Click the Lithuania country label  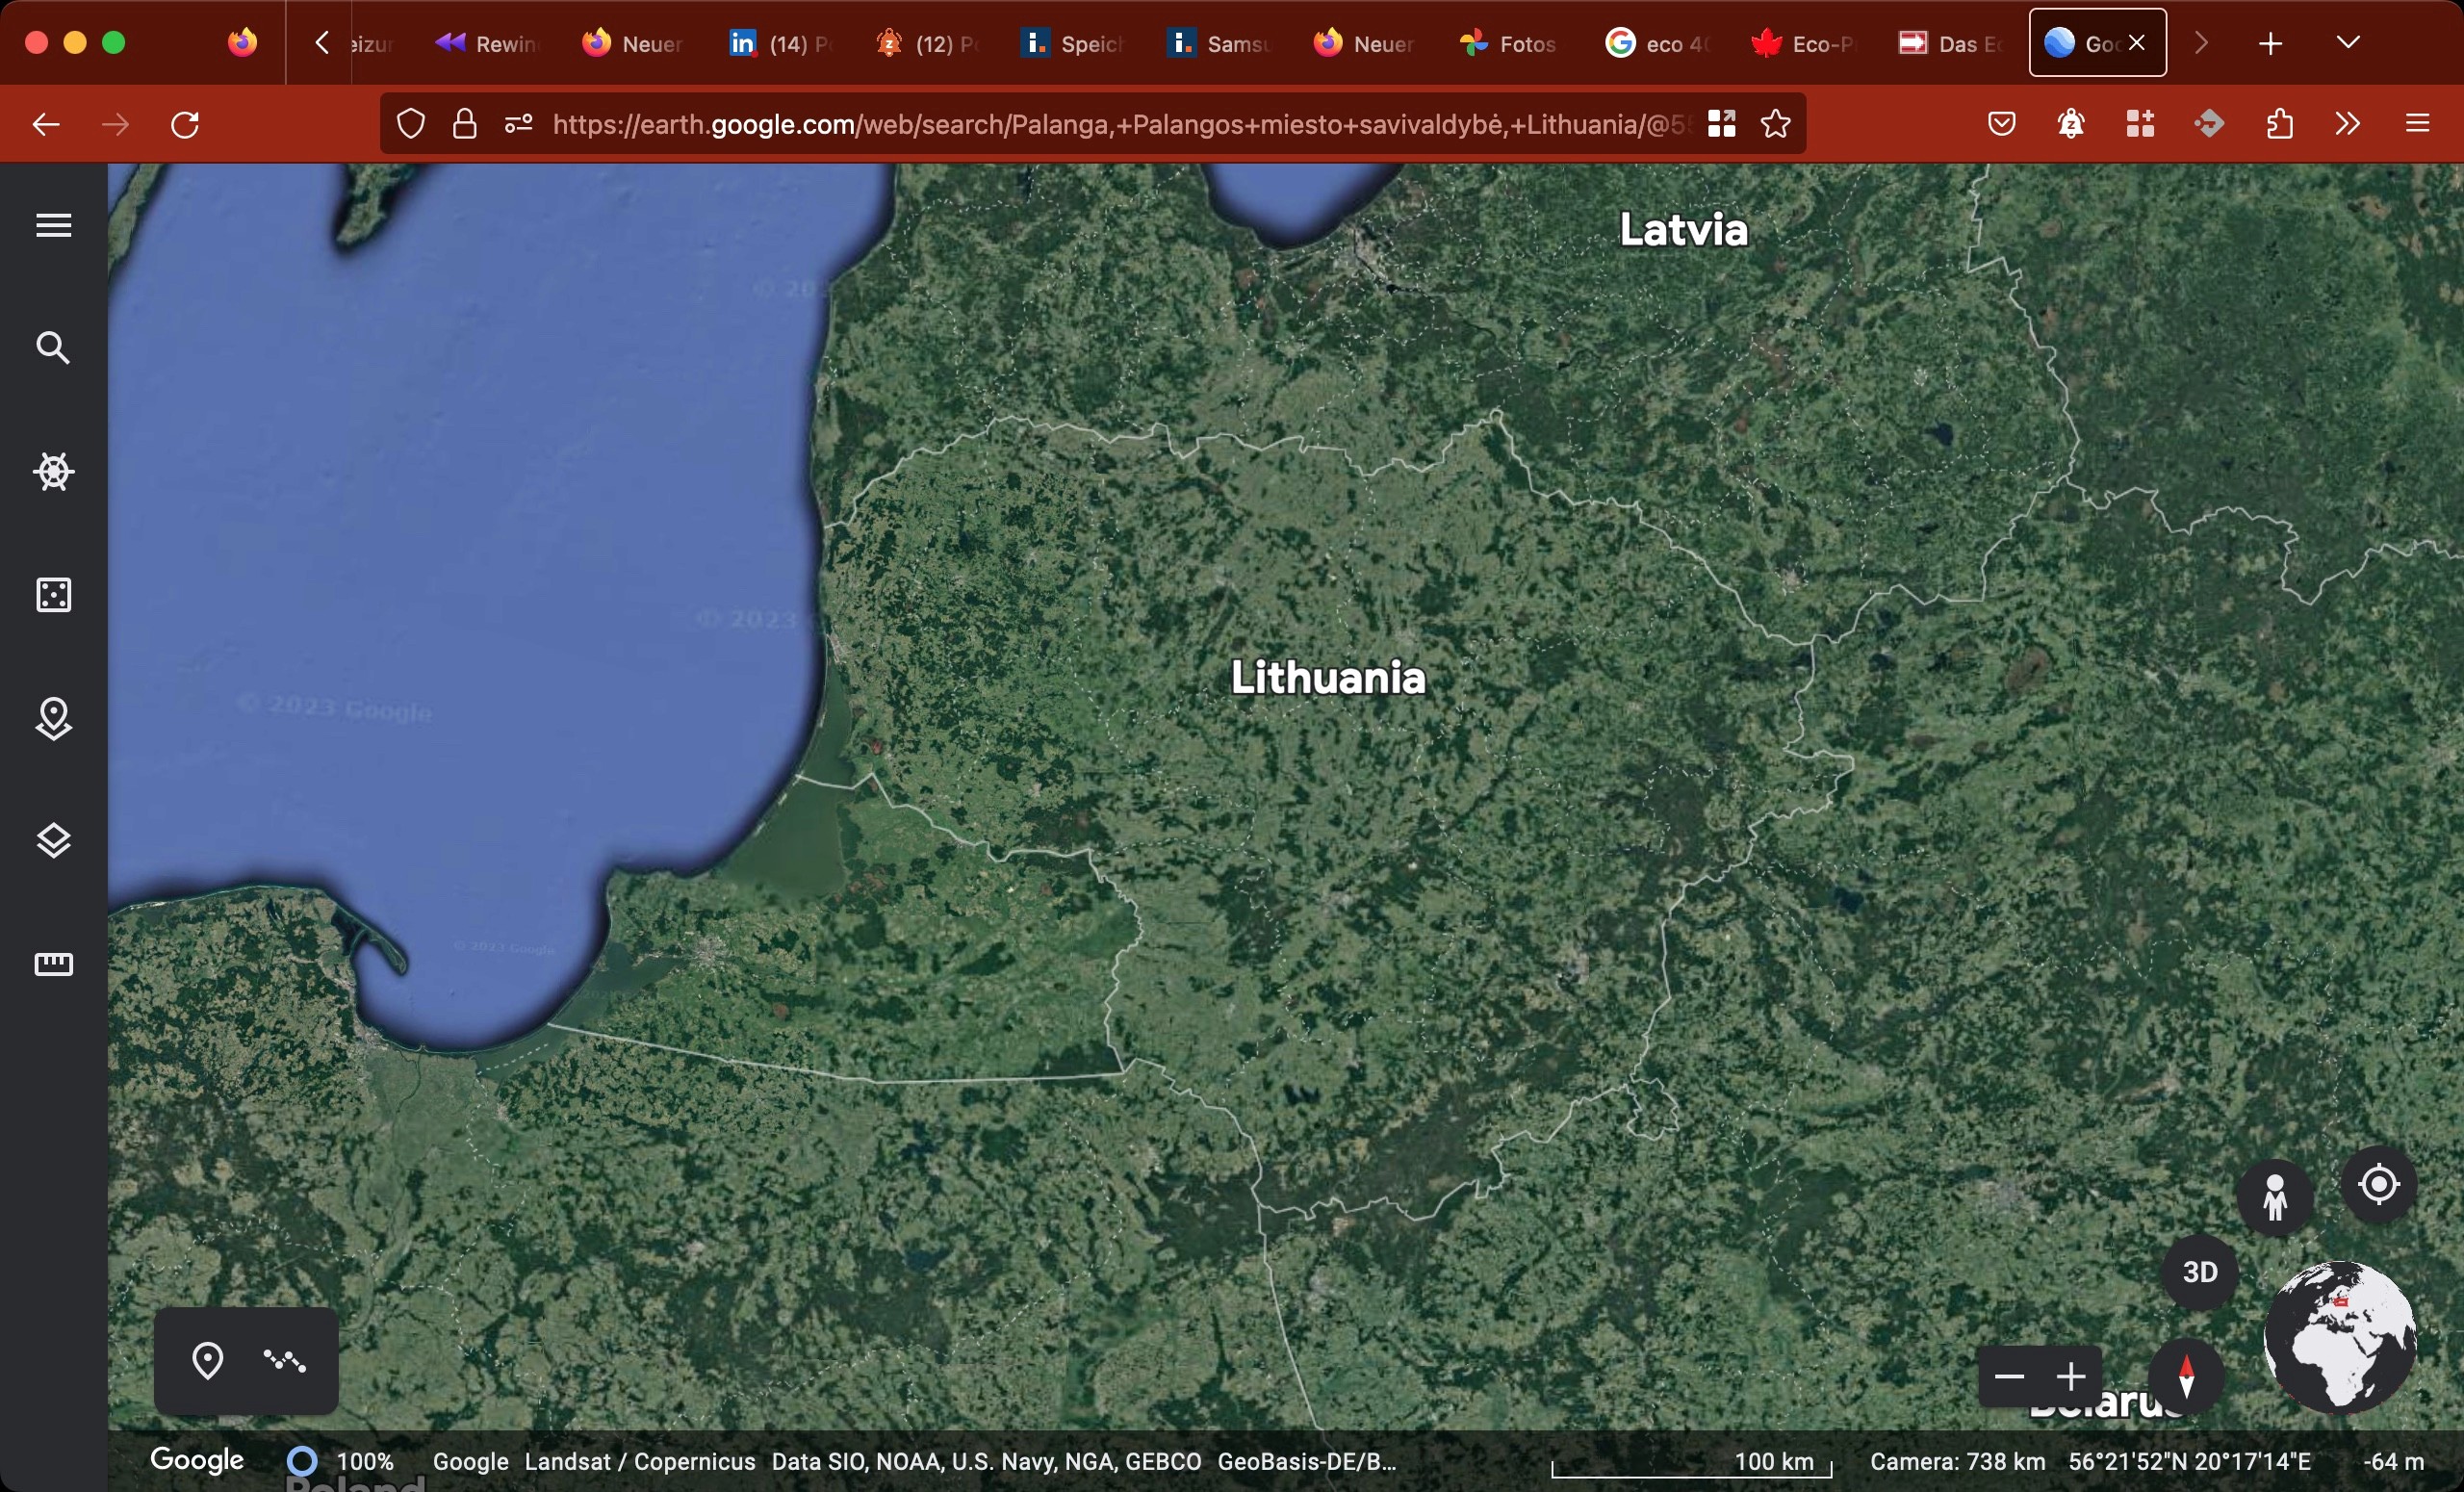pyautogui.click(x=1328, y=678)
